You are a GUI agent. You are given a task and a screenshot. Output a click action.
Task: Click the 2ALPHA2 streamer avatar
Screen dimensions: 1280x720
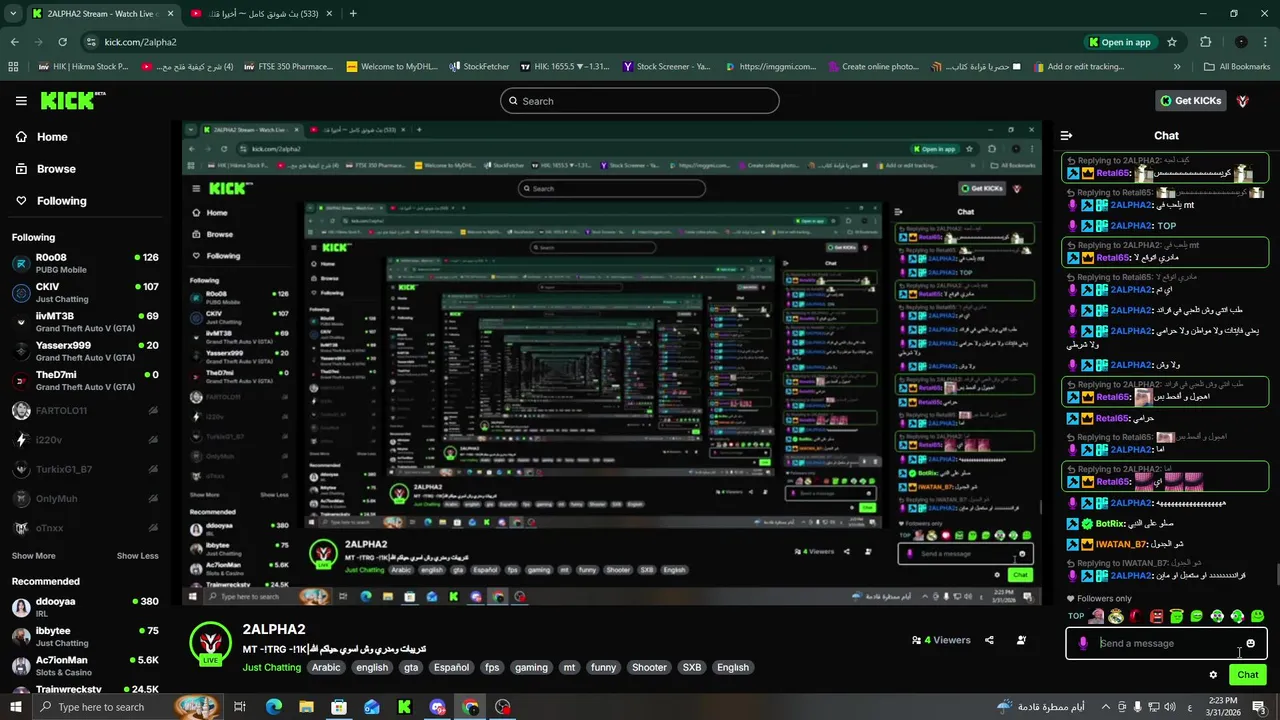point(211,643)
